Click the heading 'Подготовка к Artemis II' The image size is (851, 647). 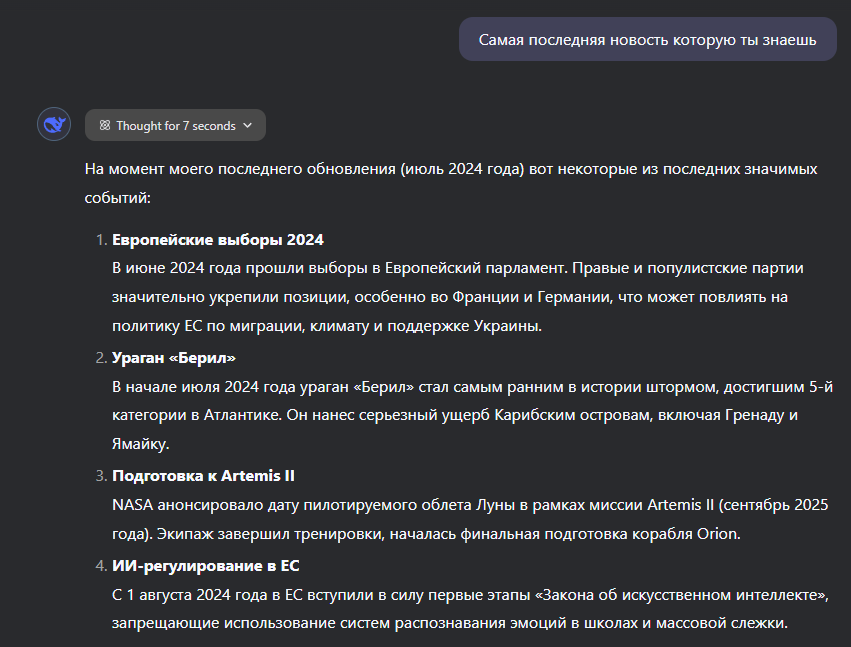pos(203,476)
